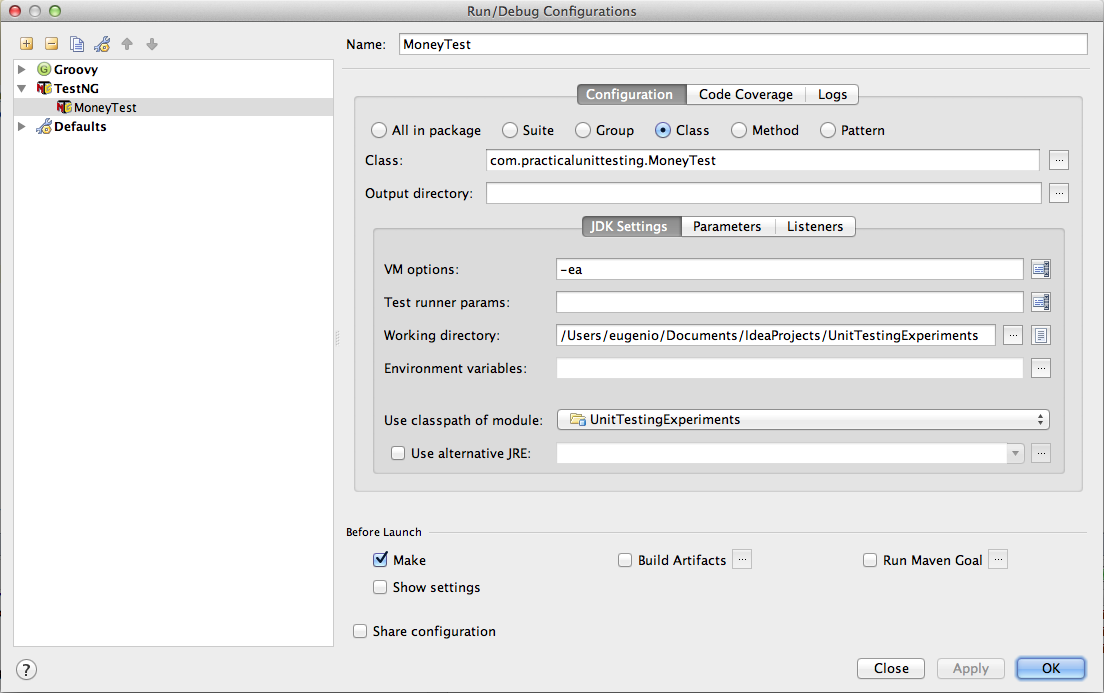Add a new configuration with the plus icon
Viewport: 1104px width, 693px height.
pos(26,44)
